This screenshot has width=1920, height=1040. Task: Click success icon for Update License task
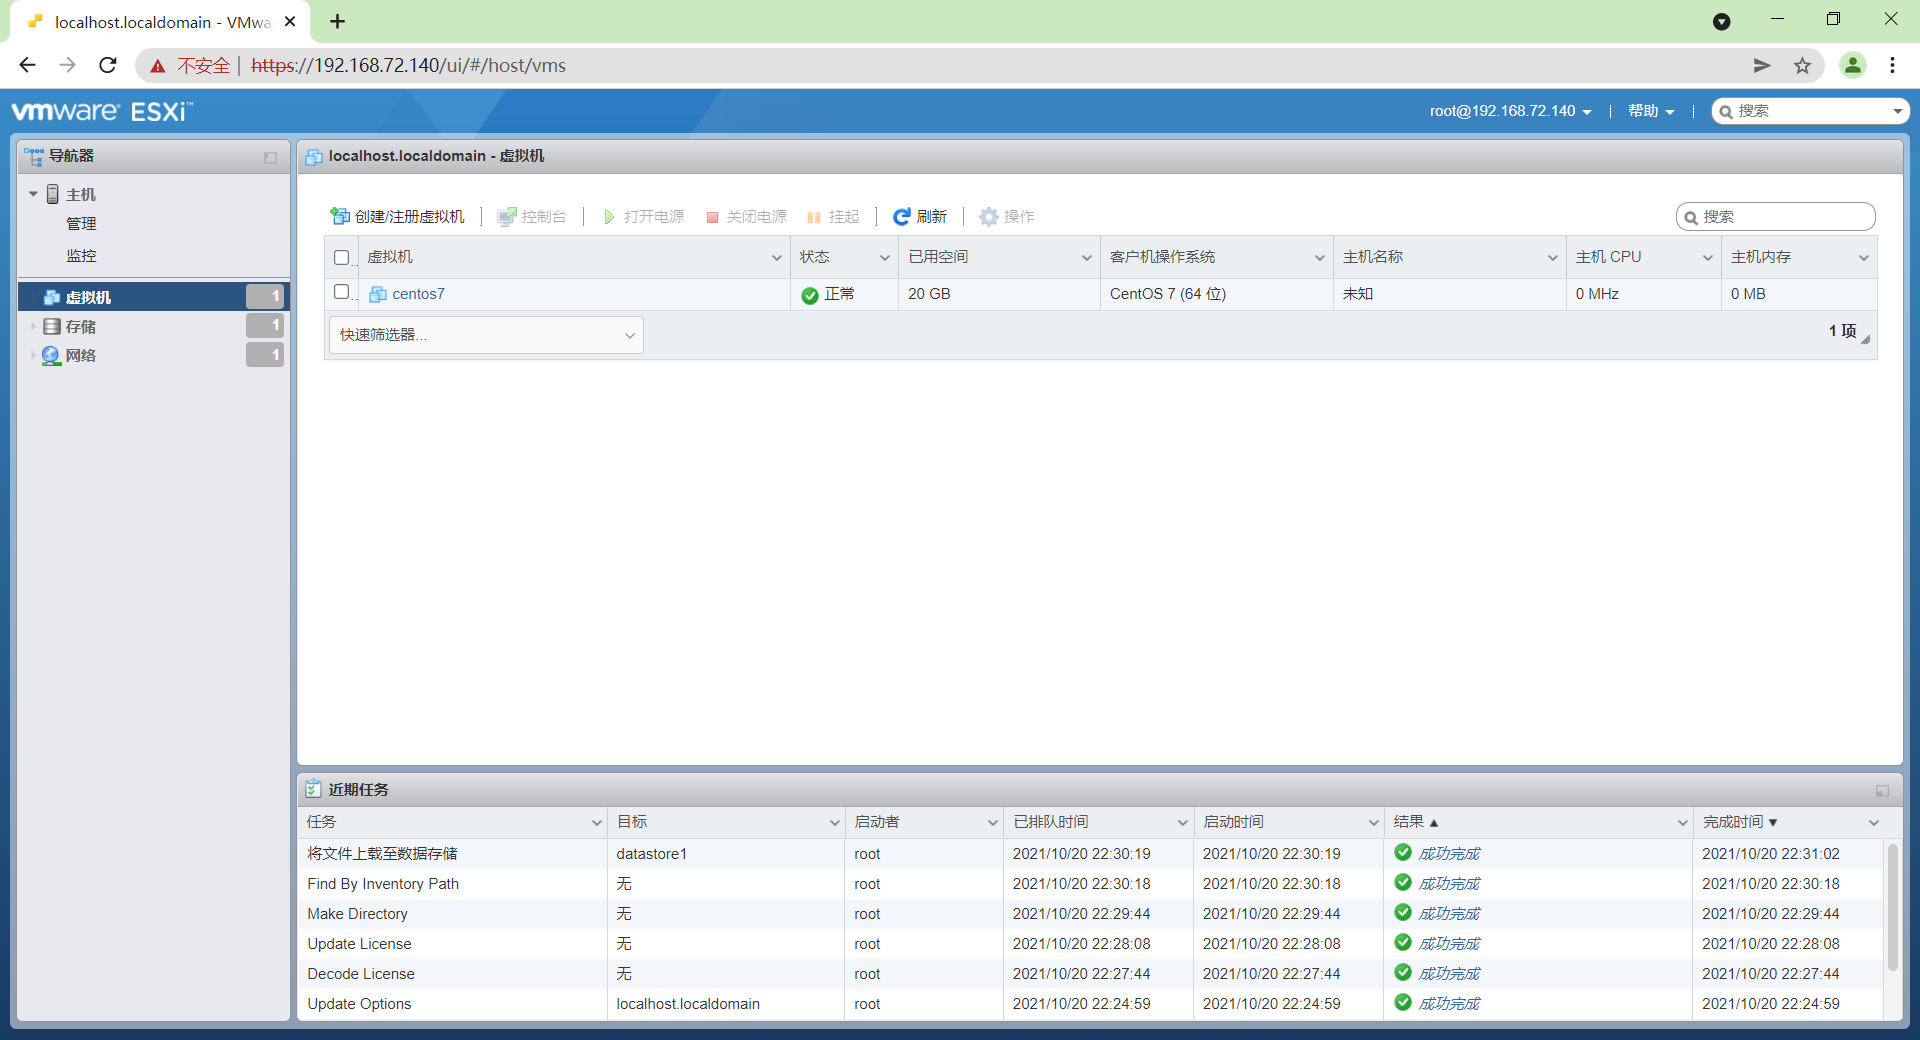coord(1403,942)
